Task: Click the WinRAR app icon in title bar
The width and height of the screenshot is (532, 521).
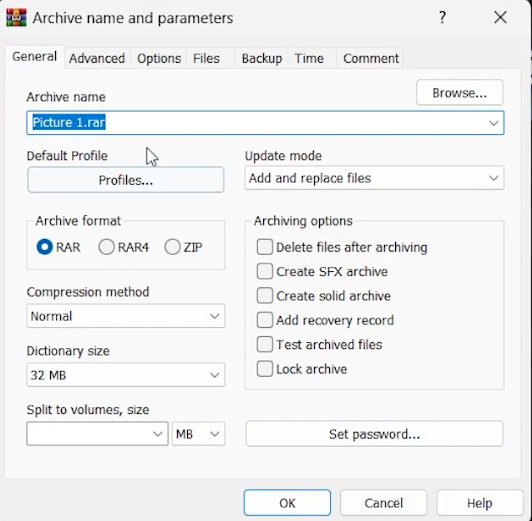Action: 16,17
